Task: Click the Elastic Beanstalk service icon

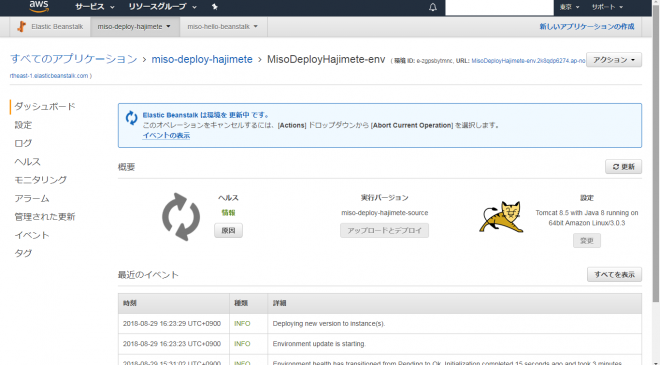Action: click(21, 27)
